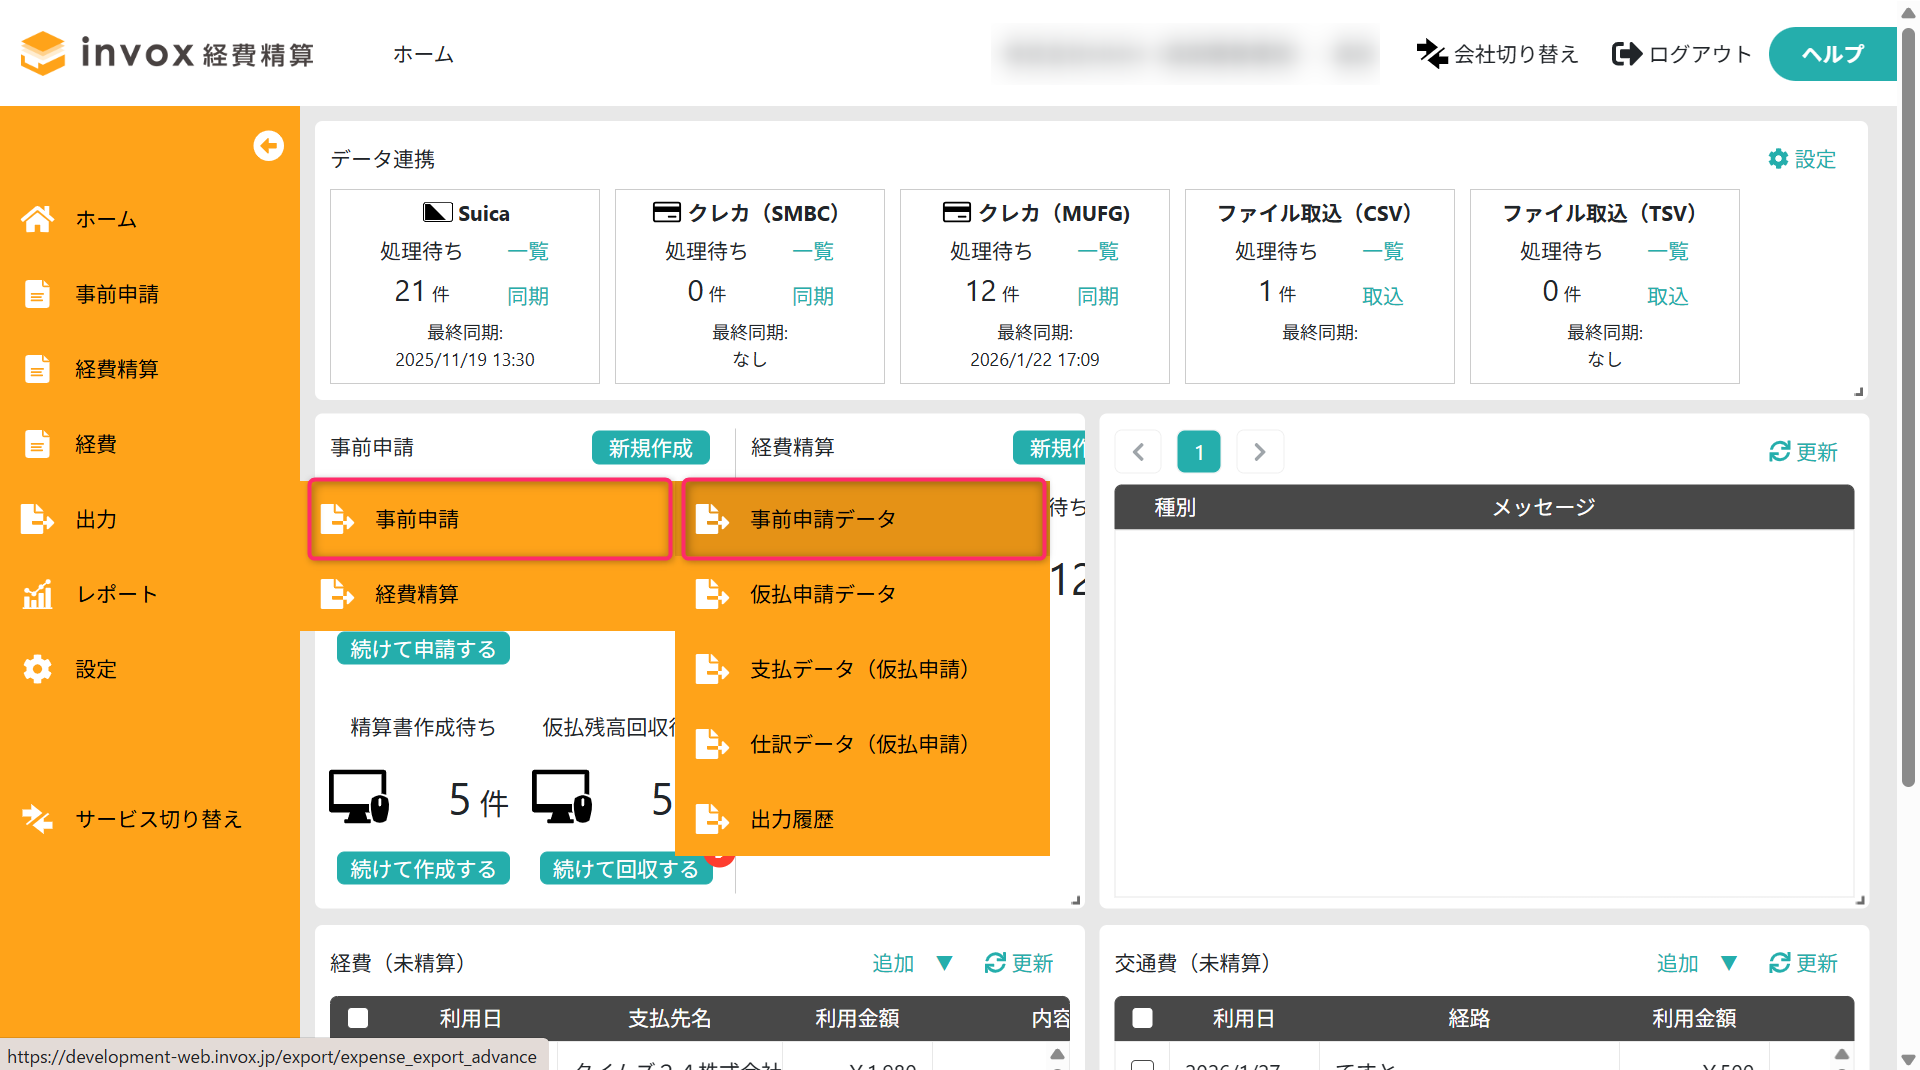Screen dimensions: 1920x1070
Task: Click the page vertical scrollbar
Action: [x=1908, y=400]
